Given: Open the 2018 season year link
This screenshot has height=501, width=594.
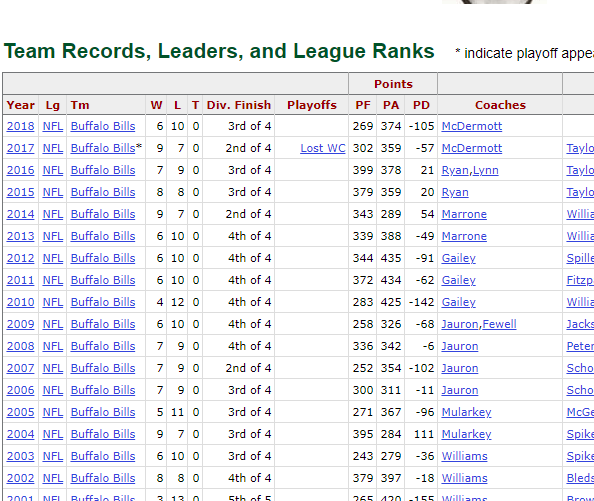Looking at the screenshot, I should point(20,126).
